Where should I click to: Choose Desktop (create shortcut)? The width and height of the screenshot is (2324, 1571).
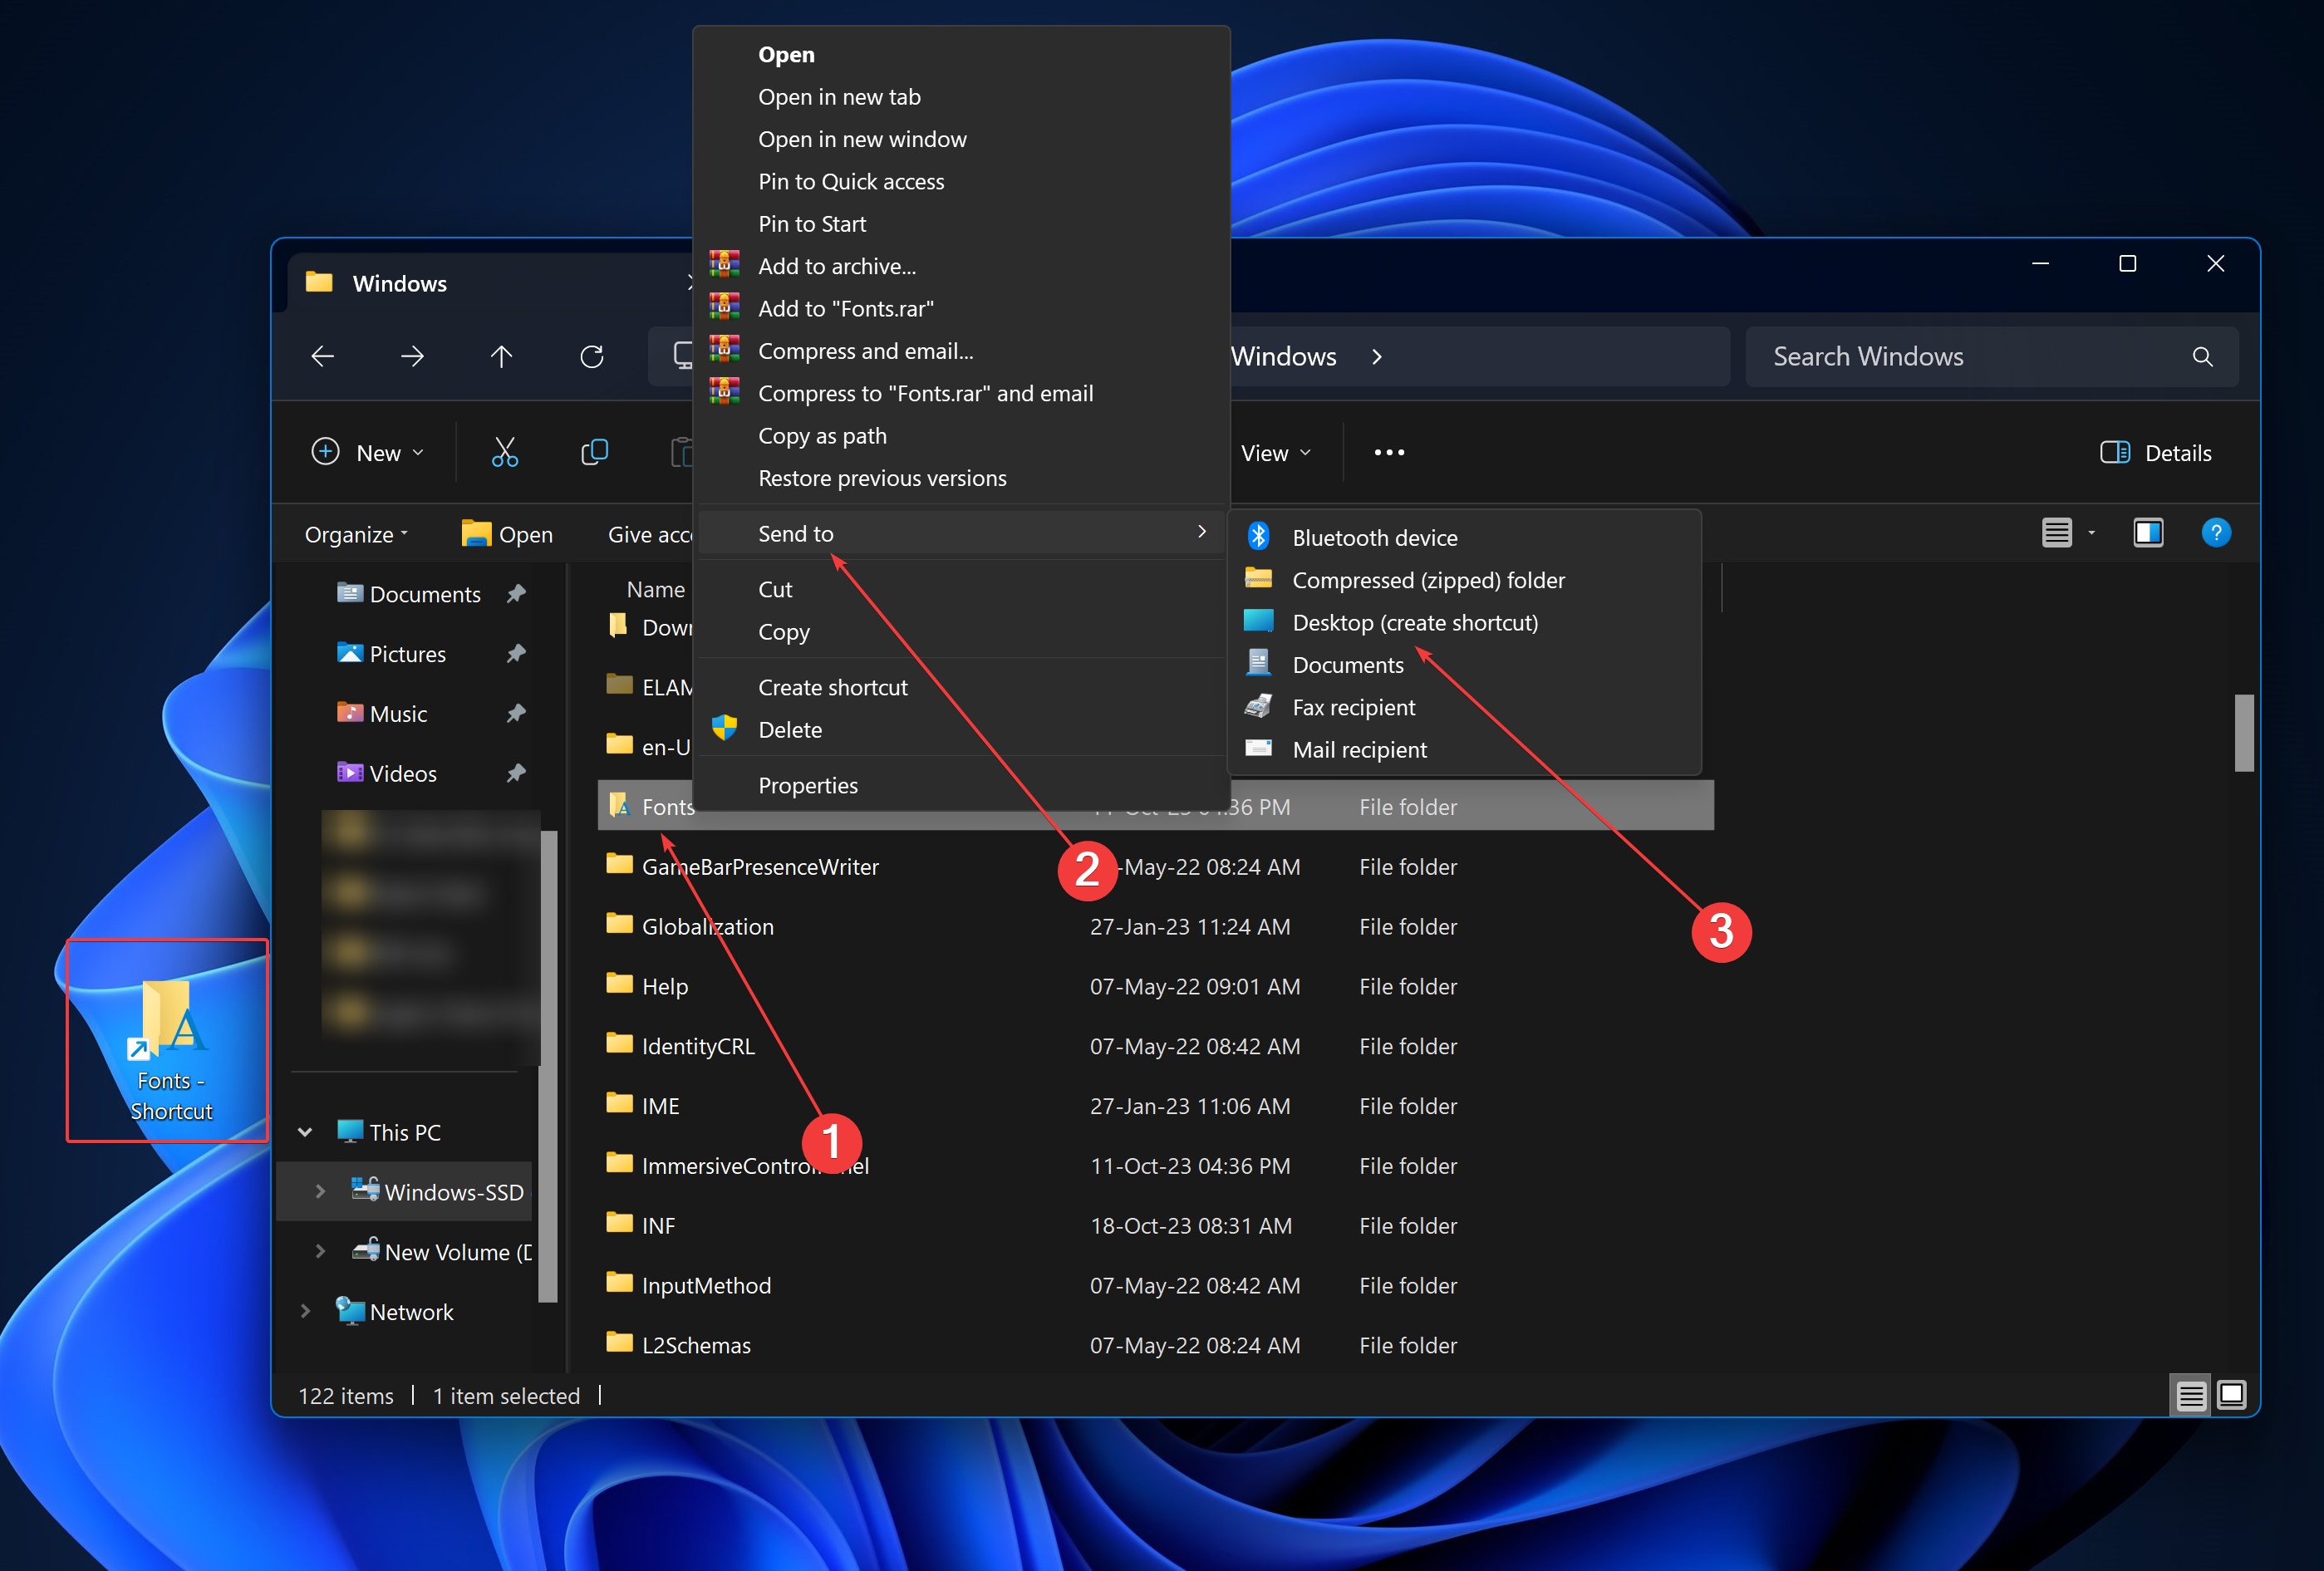[x=1464, y=623]
